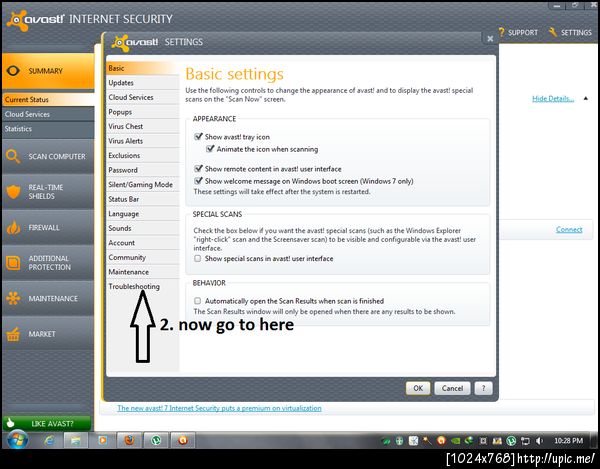Click the volume speaker tray icon
This screenshot has height=469, width=600.
point(540,441)
